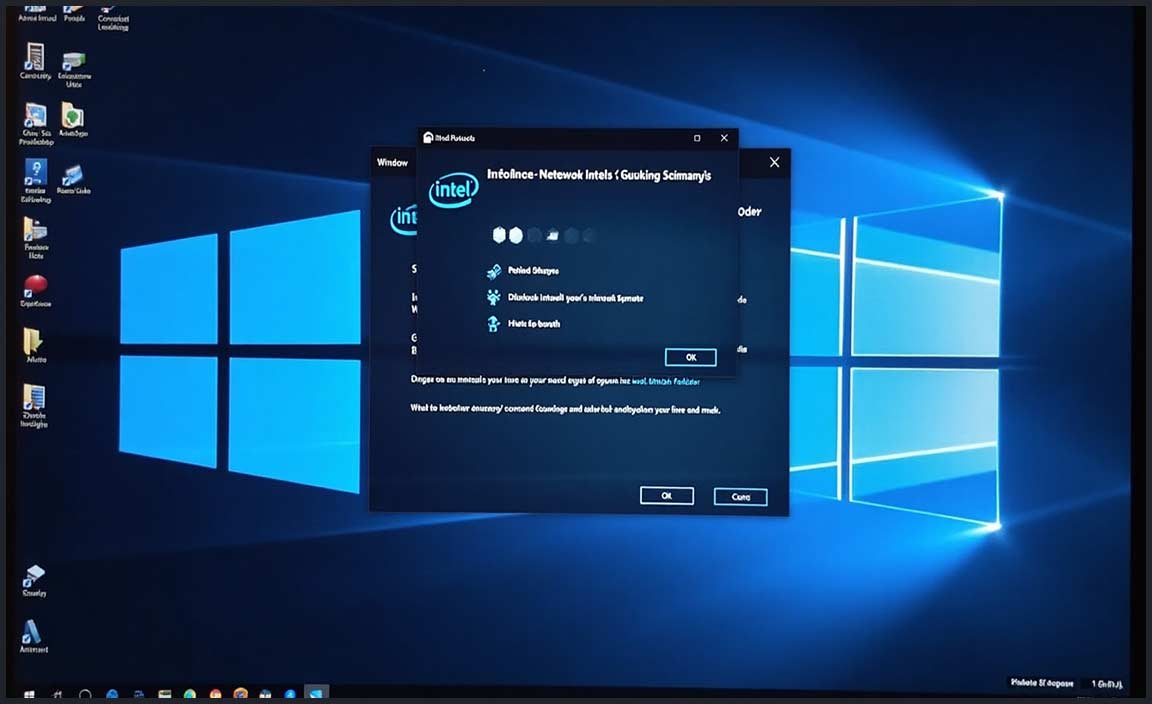Click the "Window" title text of the rear dialog
This screenshot has height=704, width=1152.
click(392, 162)
